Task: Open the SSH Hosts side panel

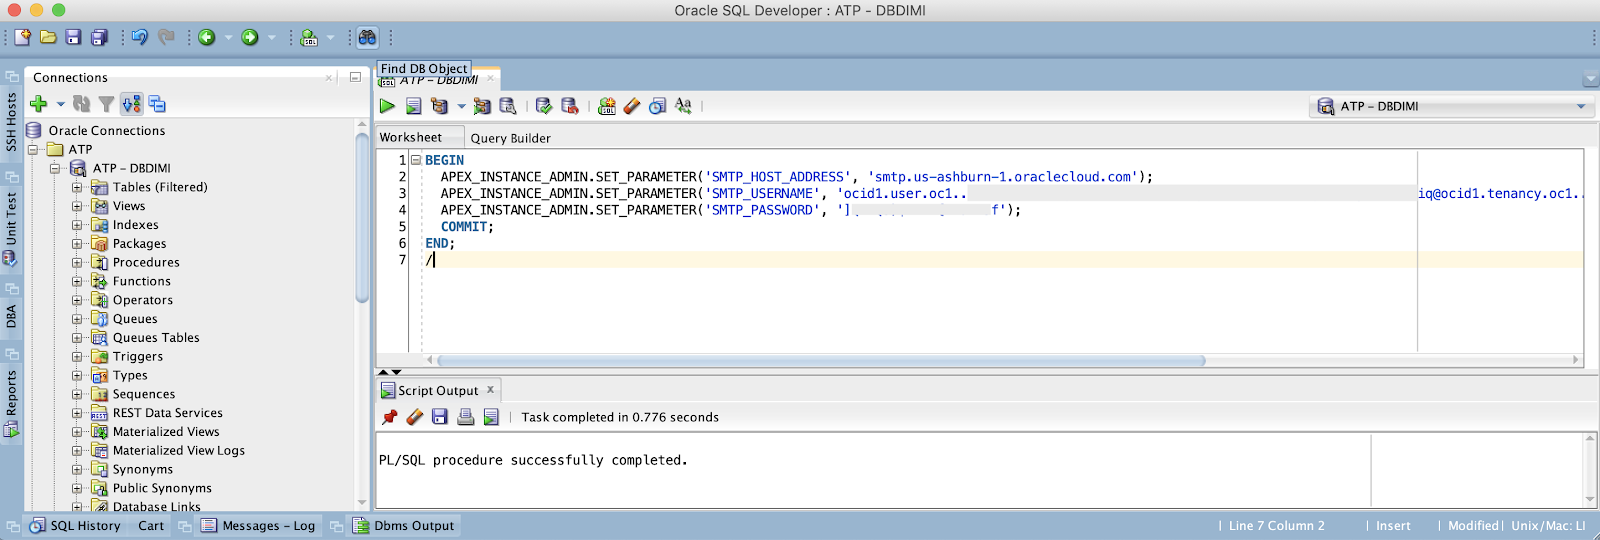Action: coord(11,121)
